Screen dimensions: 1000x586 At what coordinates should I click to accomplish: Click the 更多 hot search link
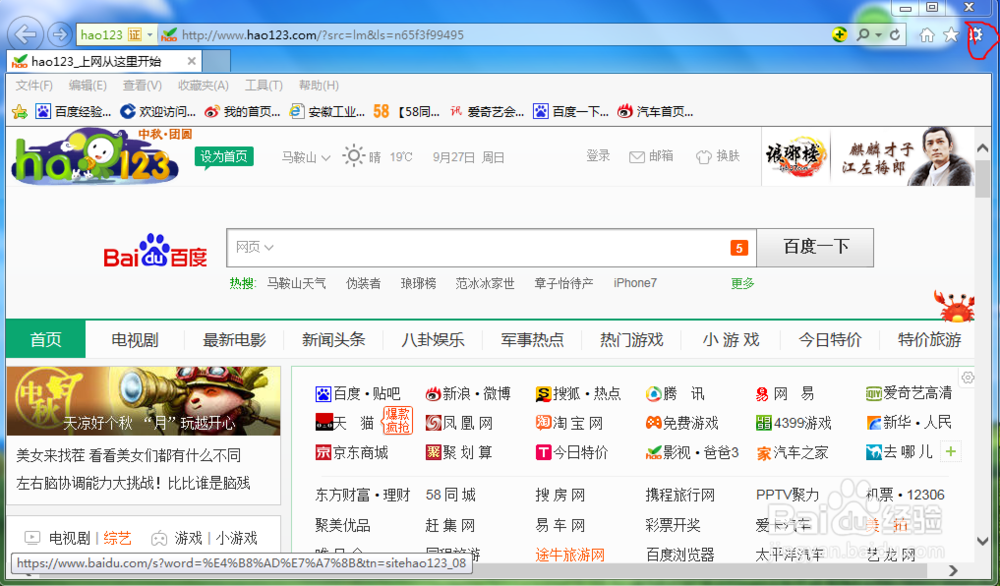click(742, 283)
